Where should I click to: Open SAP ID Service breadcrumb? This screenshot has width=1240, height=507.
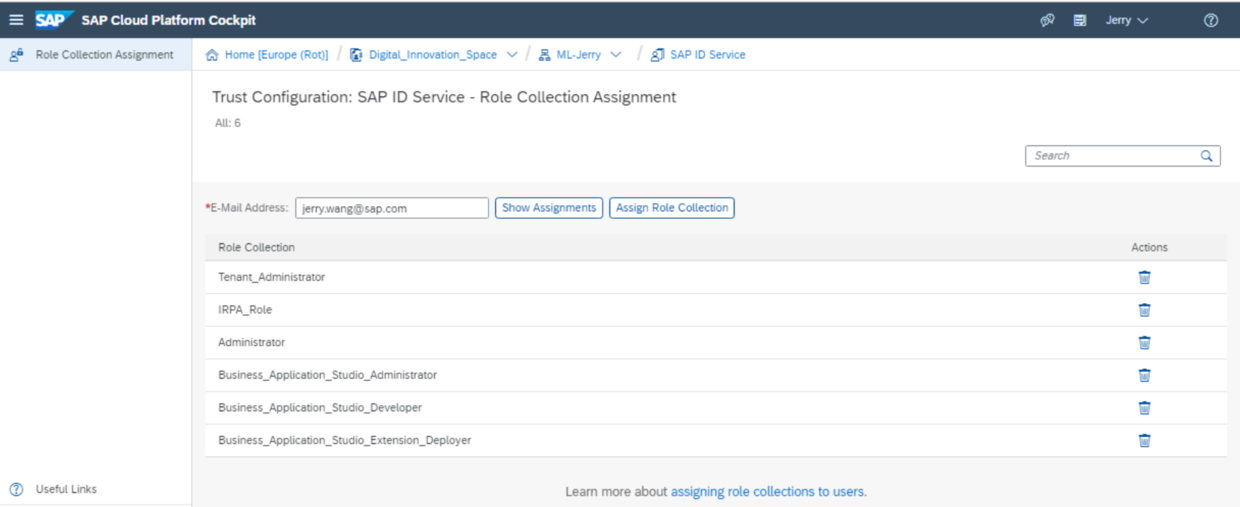pyautogui.click(x=707, y=55)
